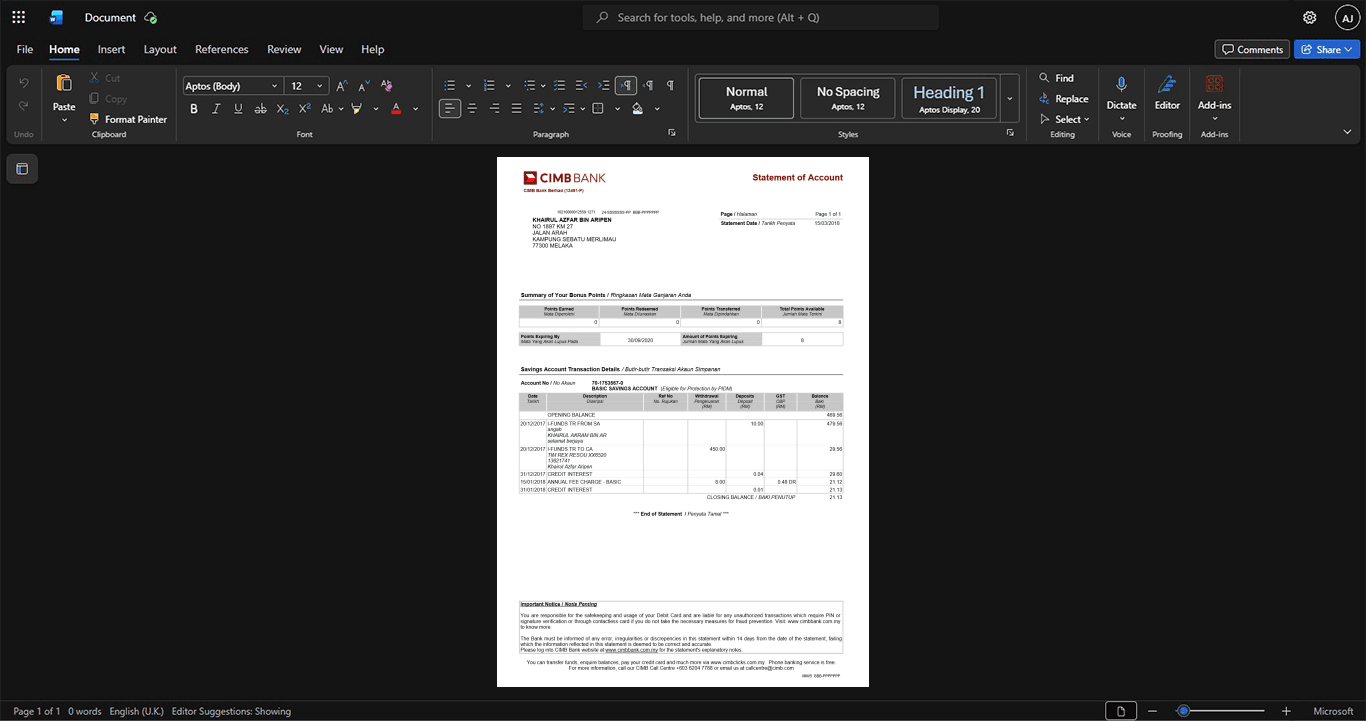Image resolution: width=1366 pixels, height=721 pixels.
Task: Switch to the Insert tab
Action: coord(111,49)
